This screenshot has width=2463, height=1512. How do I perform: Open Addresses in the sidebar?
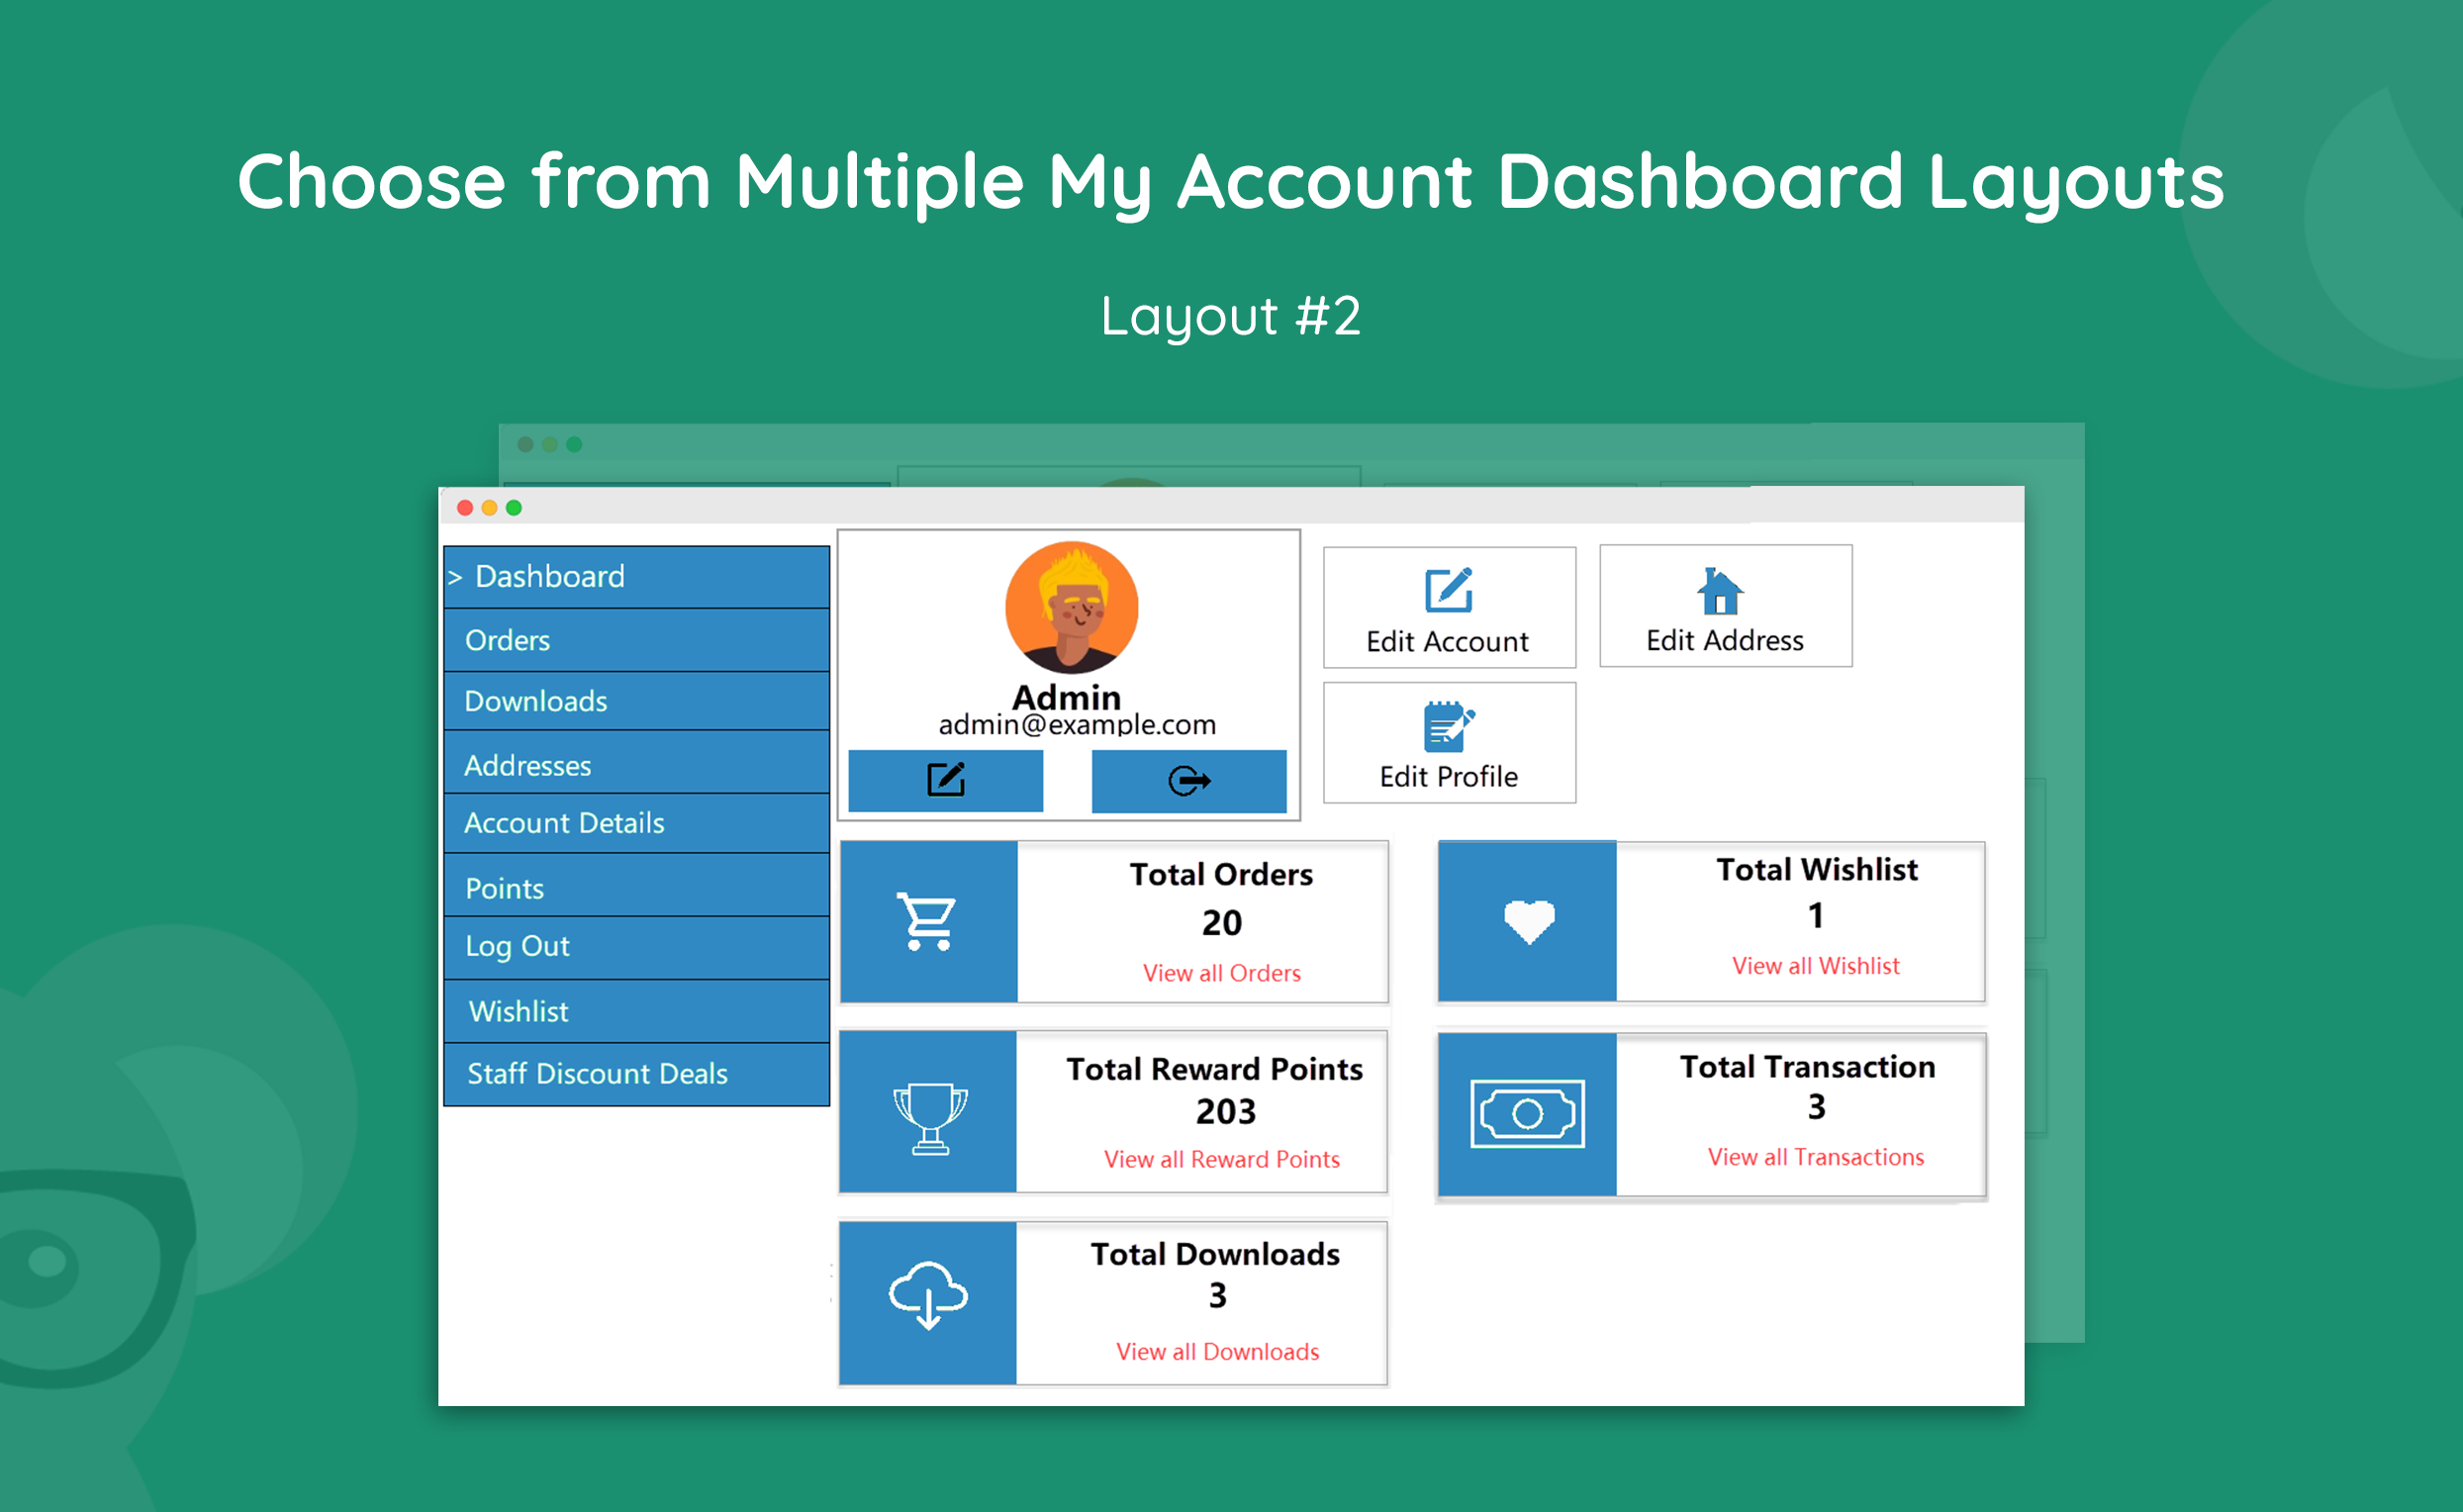[x=527, y=764]
